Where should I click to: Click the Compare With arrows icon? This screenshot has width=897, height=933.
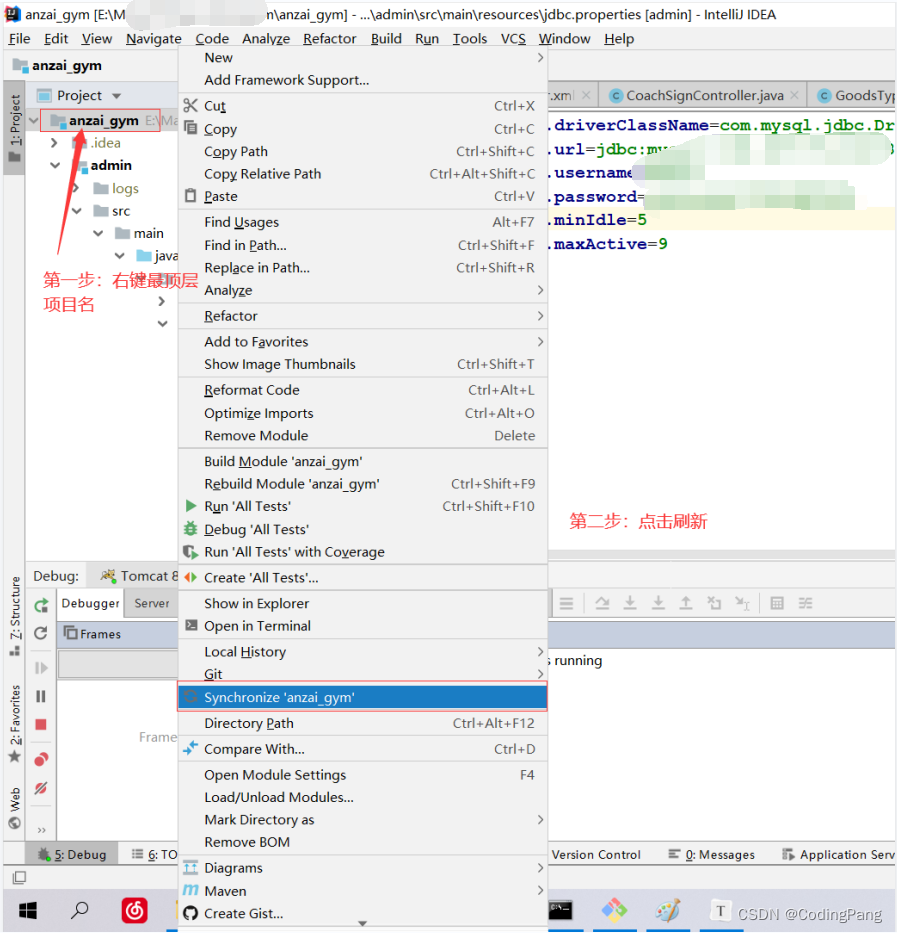coord(190,749)
